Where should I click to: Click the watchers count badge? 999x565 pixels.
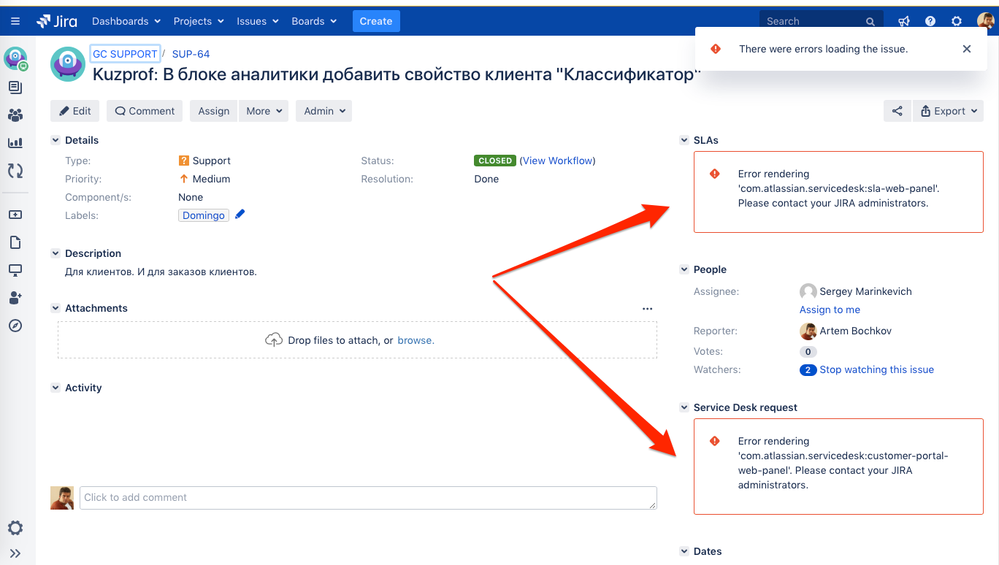coord(808,369)
